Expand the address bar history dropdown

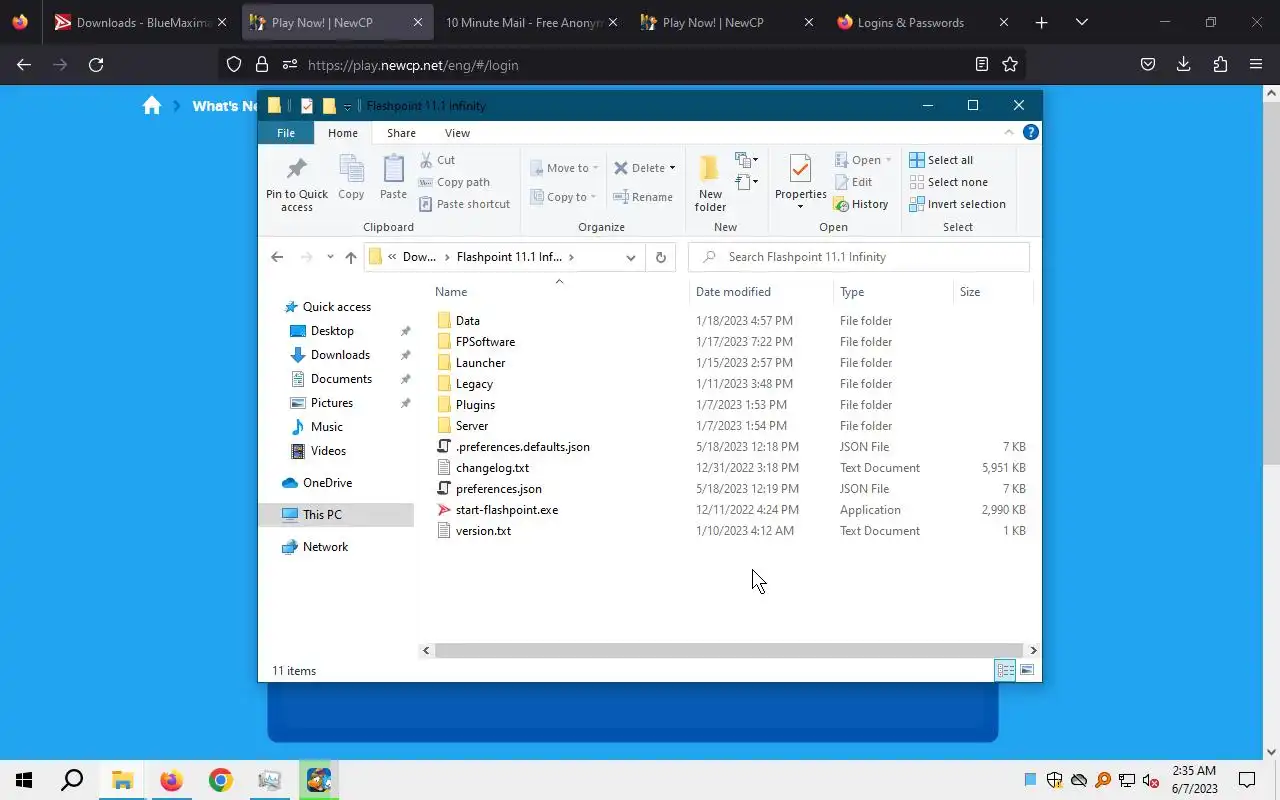[630, 257]
